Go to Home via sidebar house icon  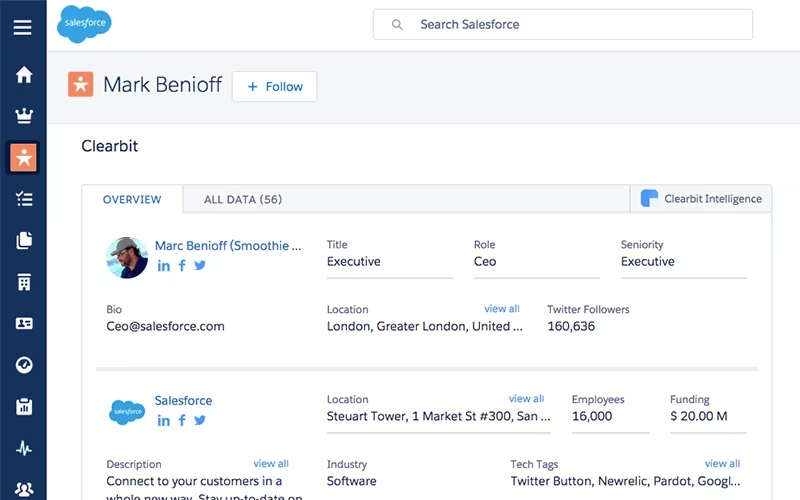point(23,74)
